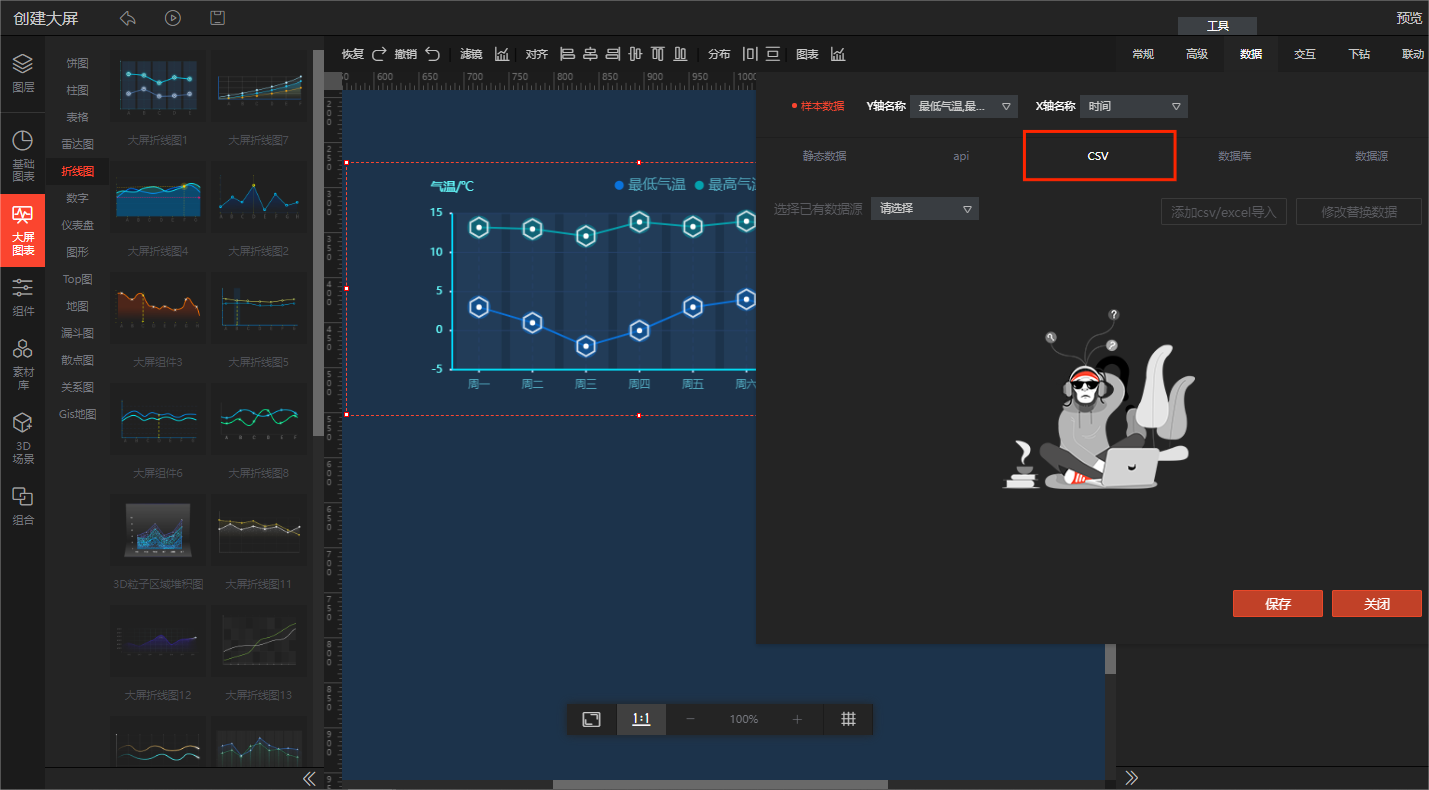Select the api data tab
The image size is (1429, 790).
pyautogui.click(x=961, y=156)
